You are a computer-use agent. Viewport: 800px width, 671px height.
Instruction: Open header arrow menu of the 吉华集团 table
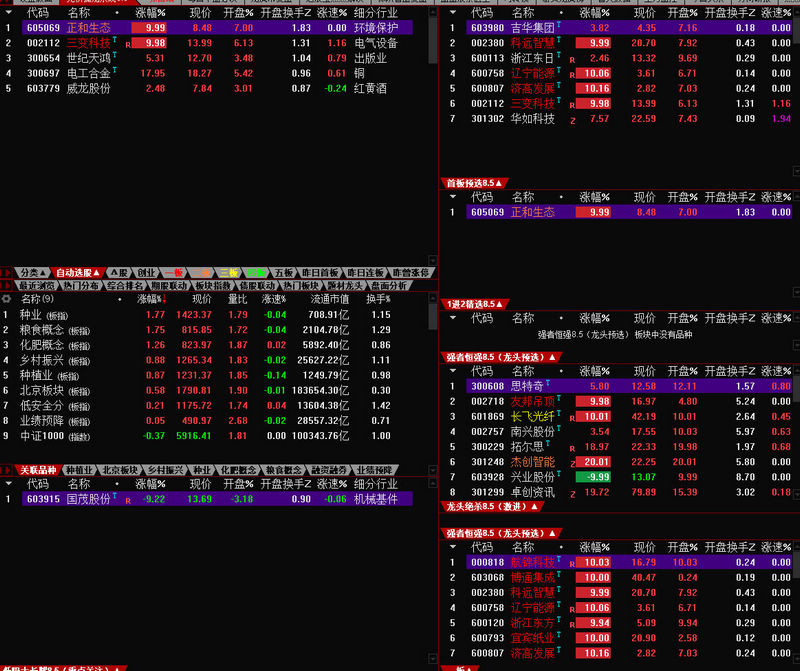453,12
